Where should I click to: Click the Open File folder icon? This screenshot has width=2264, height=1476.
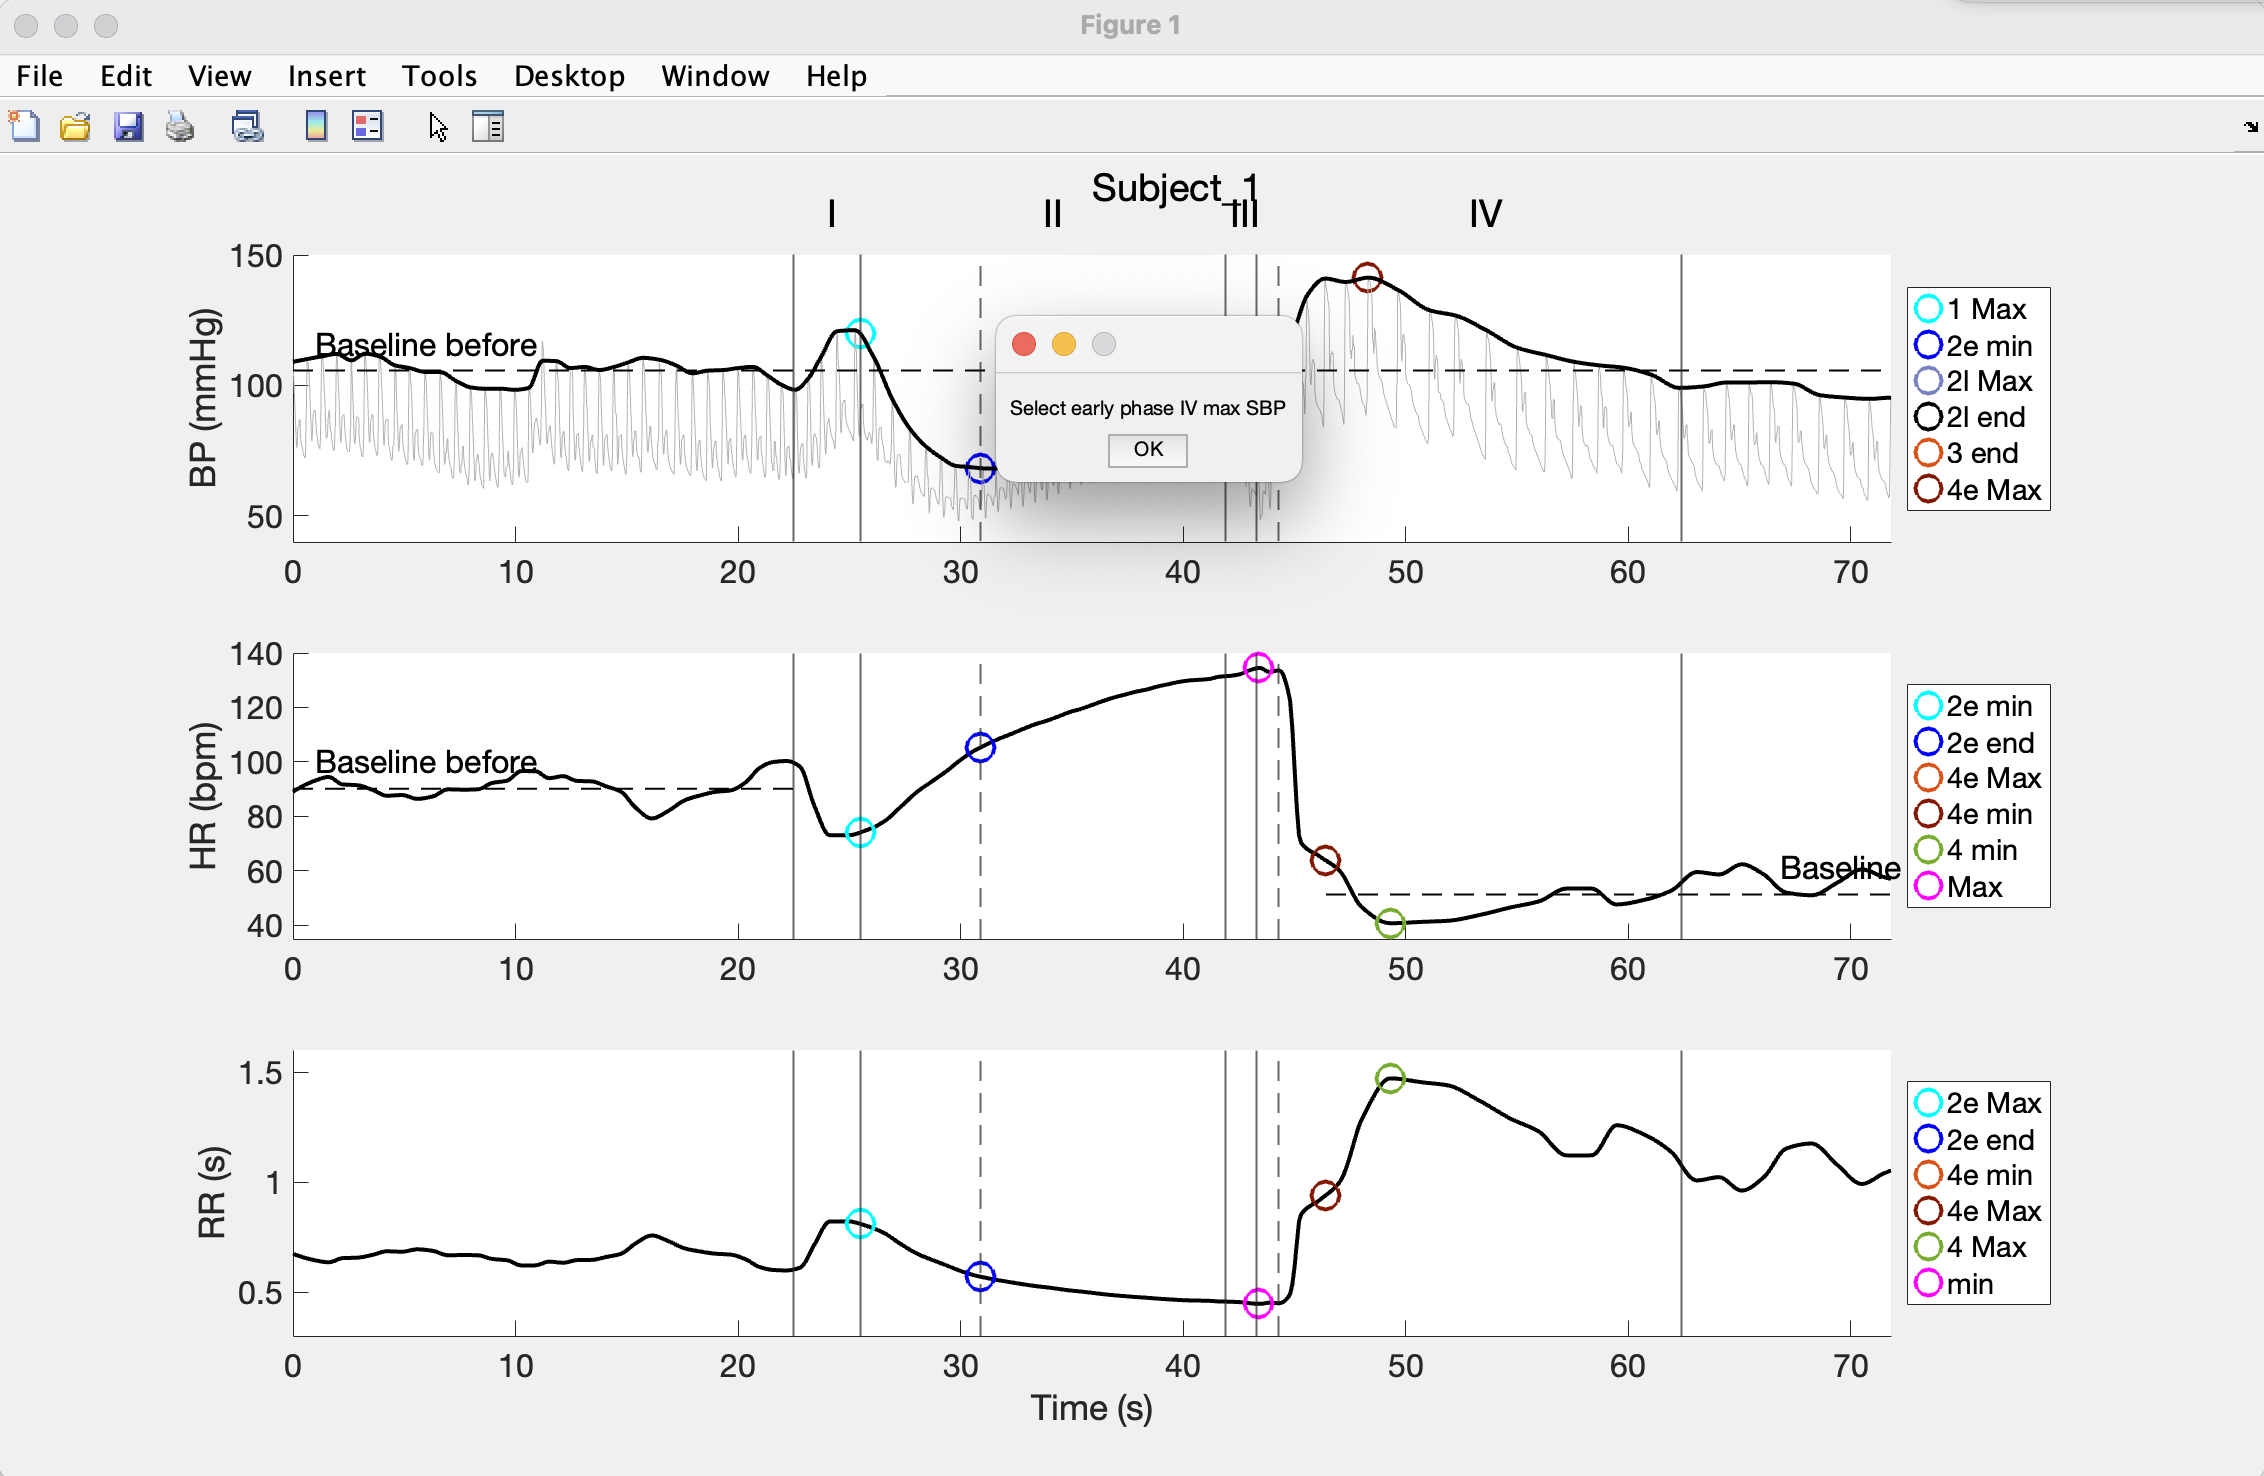tap(75, 127)
